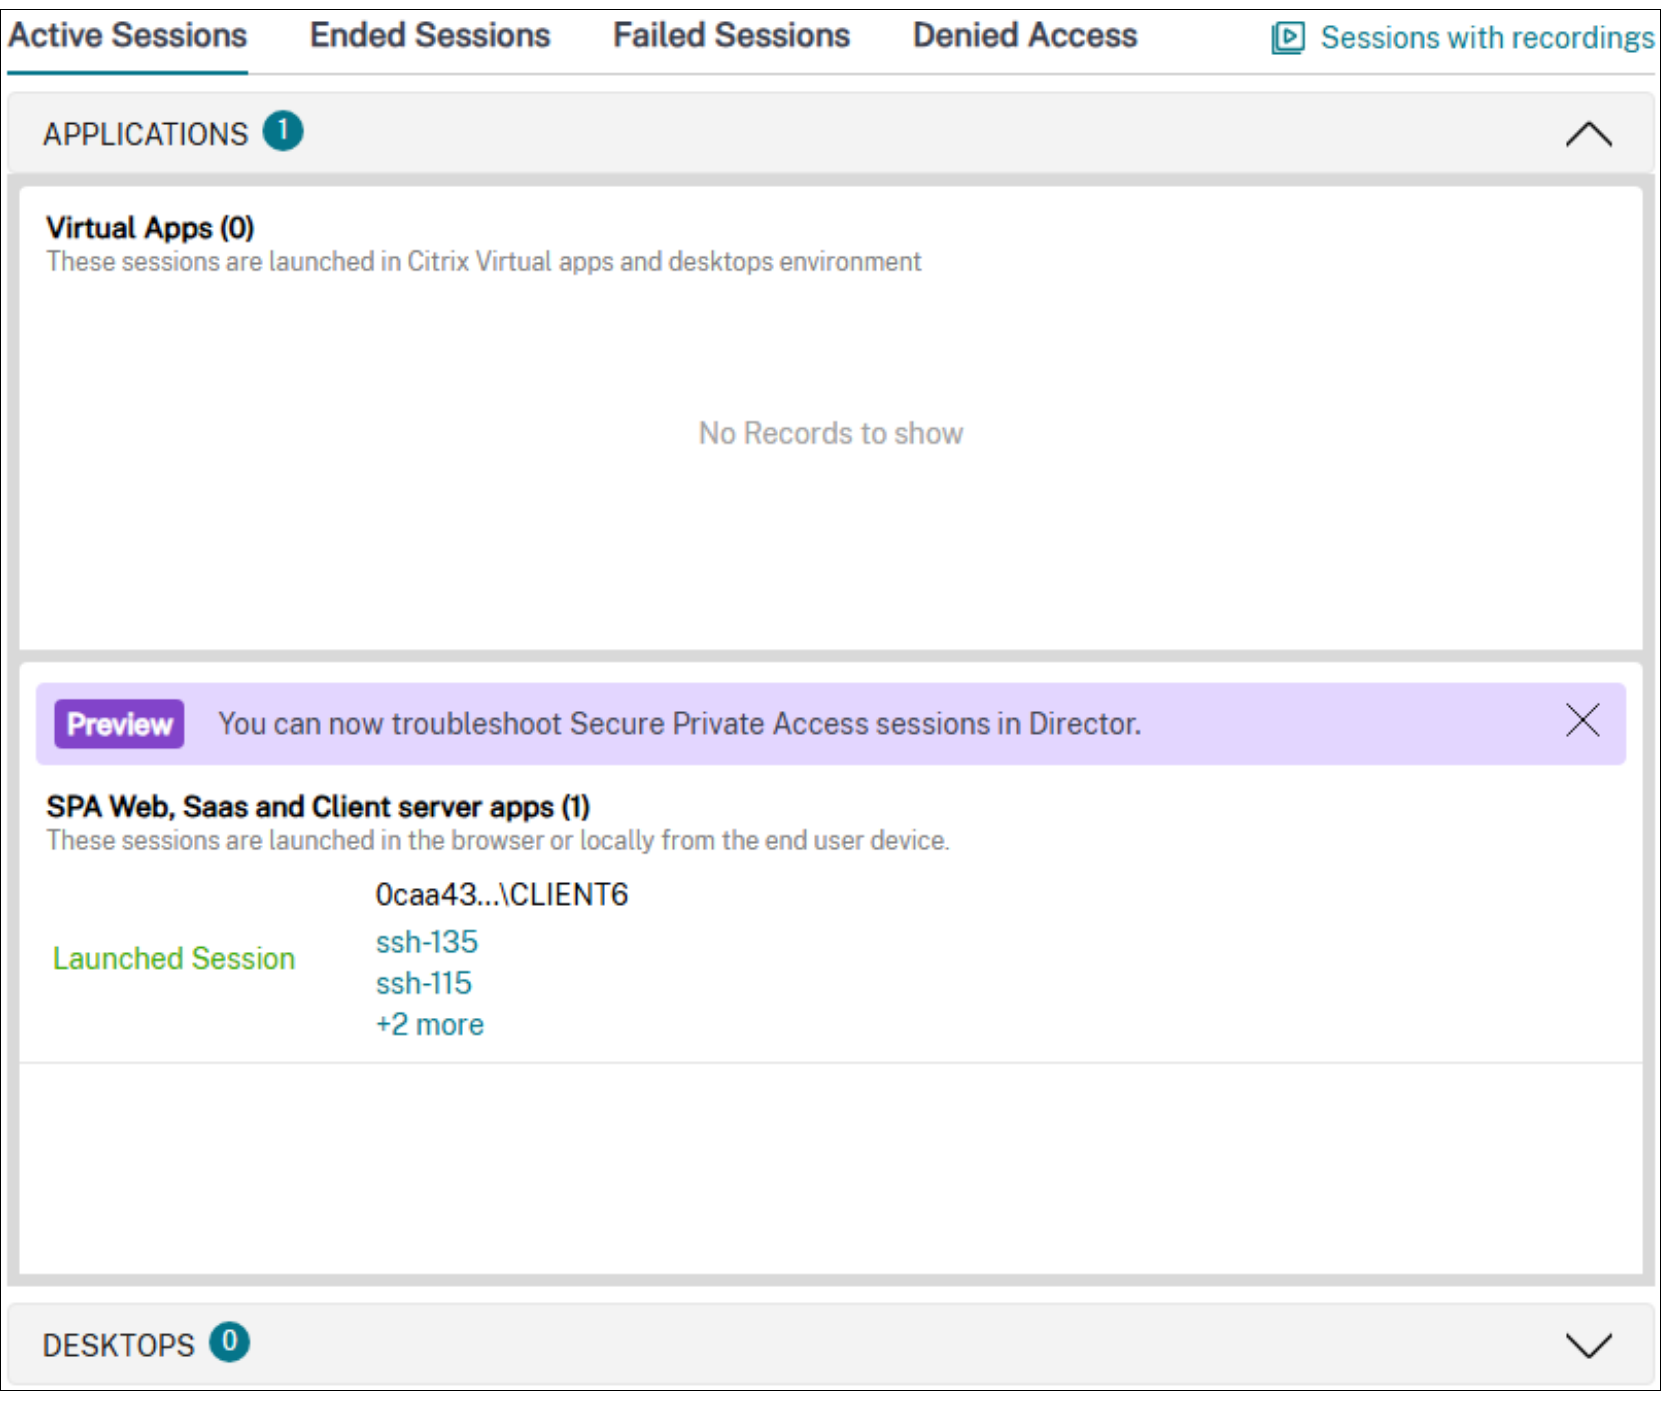Dismiss the Secure Private Access preview banner
Viewport: 1661px width, 1405px height.
click(1583, 720)
